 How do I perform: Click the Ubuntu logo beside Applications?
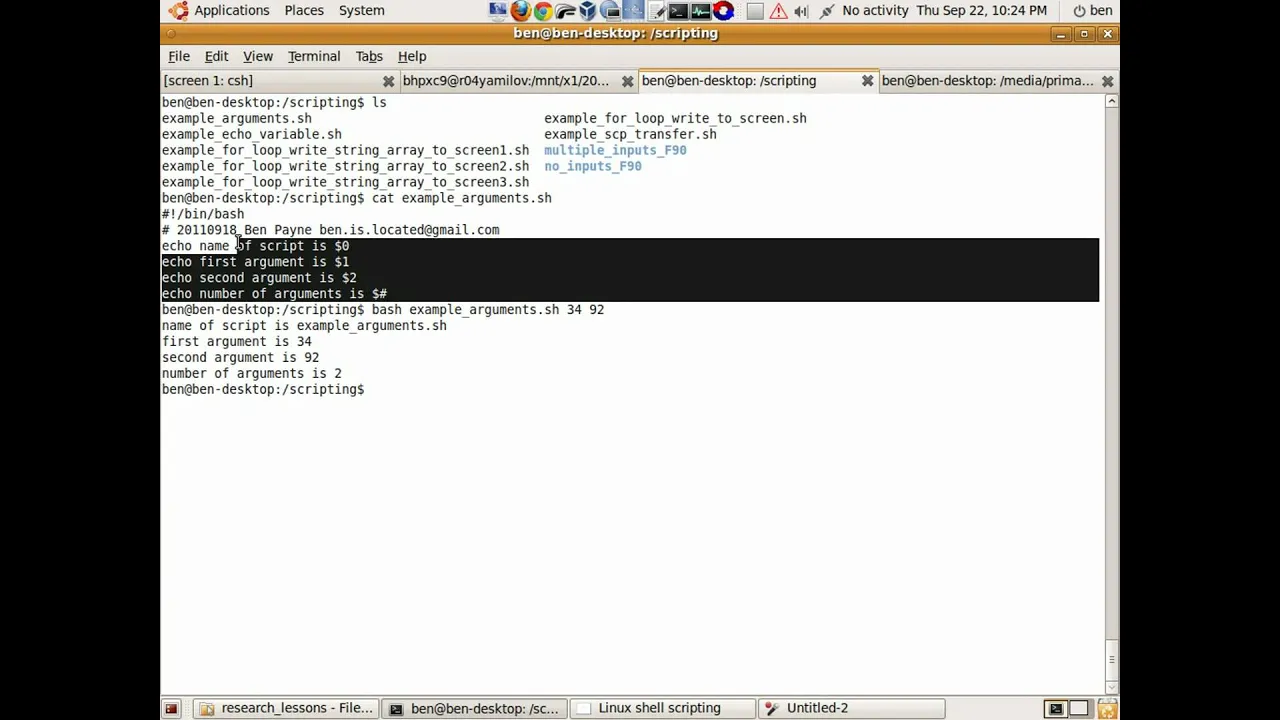(x=178, y=11)
